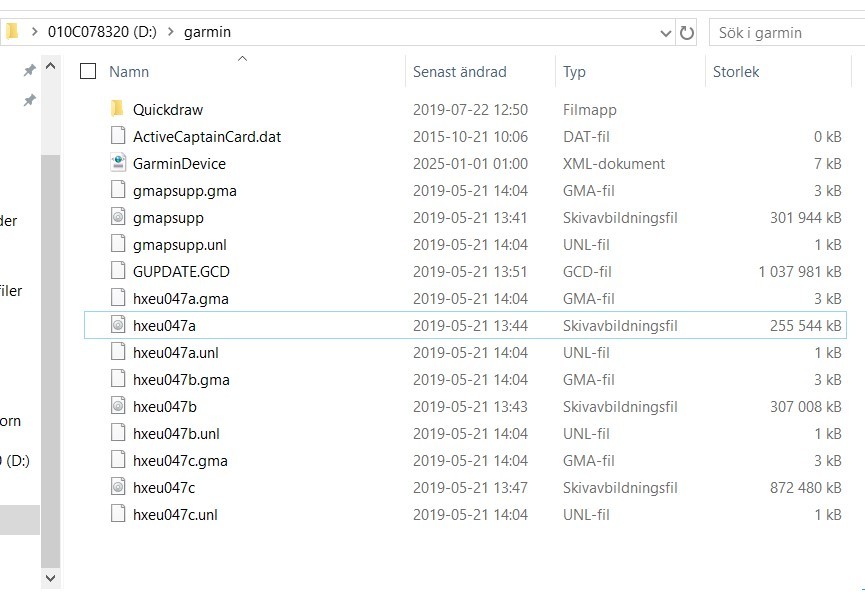Select the GarminDevice file name
The image size is (865, 599).
pyautogui.click(x=179, y=164)
